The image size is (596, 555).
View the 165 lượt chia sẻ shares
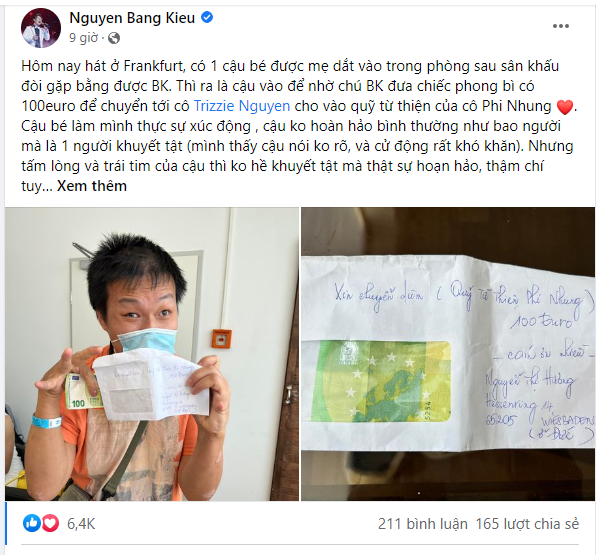[x=528, y=524]
